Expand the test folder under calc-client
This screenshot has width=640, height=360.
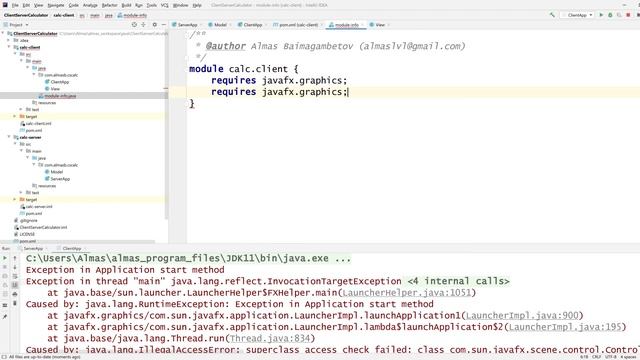tap(21, 109)
